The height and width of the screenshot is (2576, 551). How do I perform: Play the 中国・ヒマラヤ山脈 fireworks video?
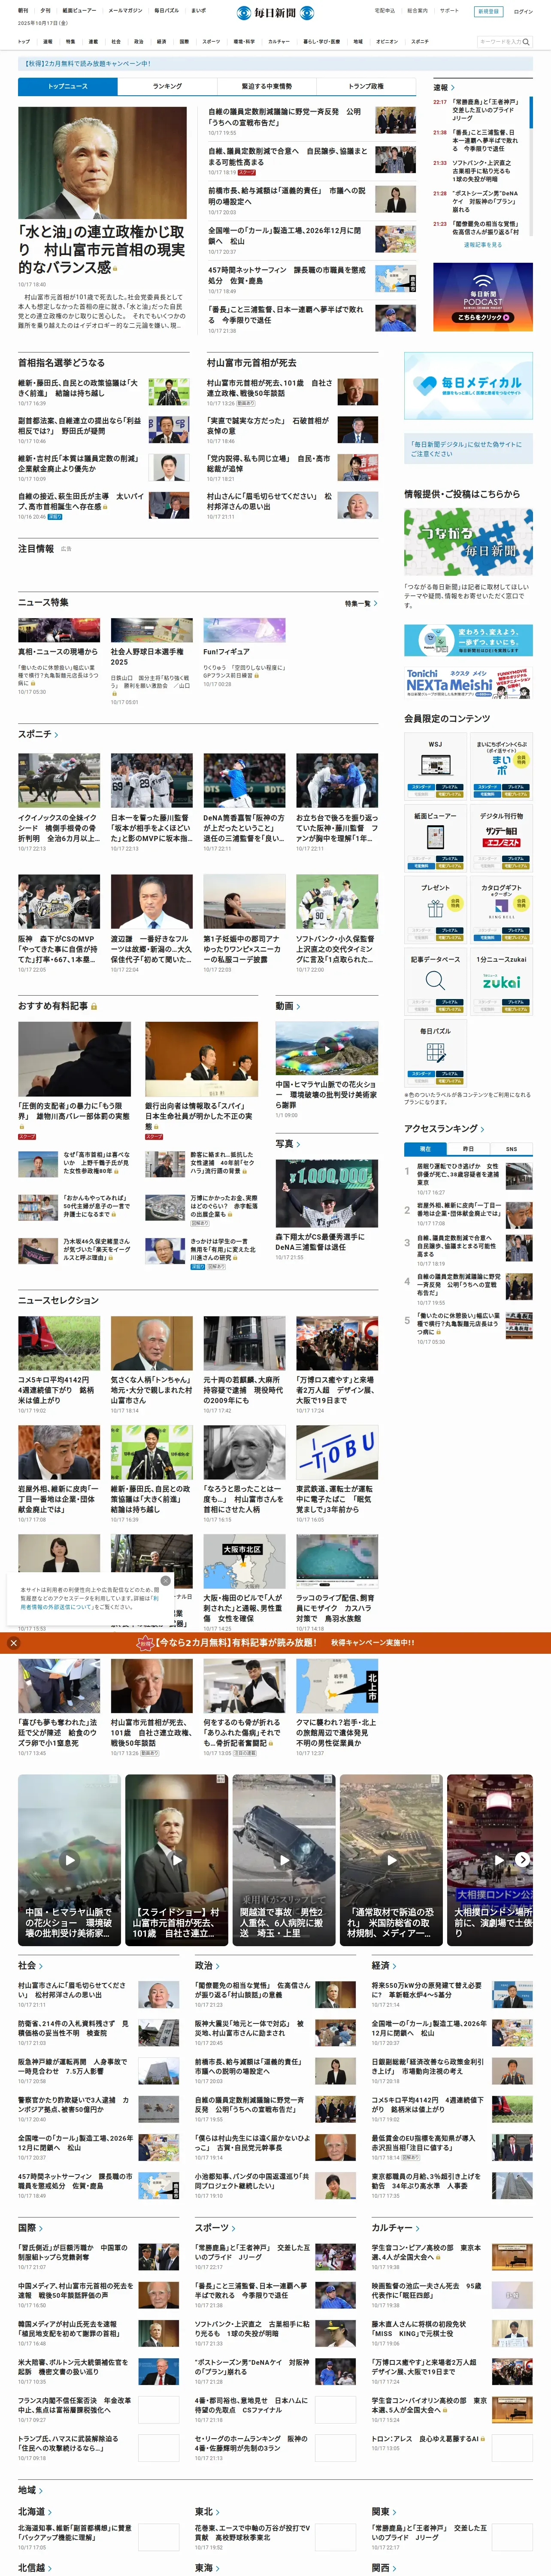[69, 1859]
